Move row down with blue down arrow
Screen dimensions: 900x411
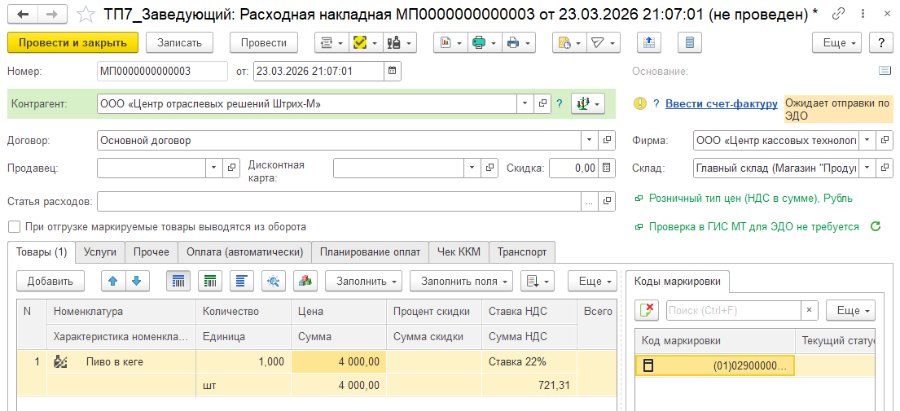pos(137,281)
